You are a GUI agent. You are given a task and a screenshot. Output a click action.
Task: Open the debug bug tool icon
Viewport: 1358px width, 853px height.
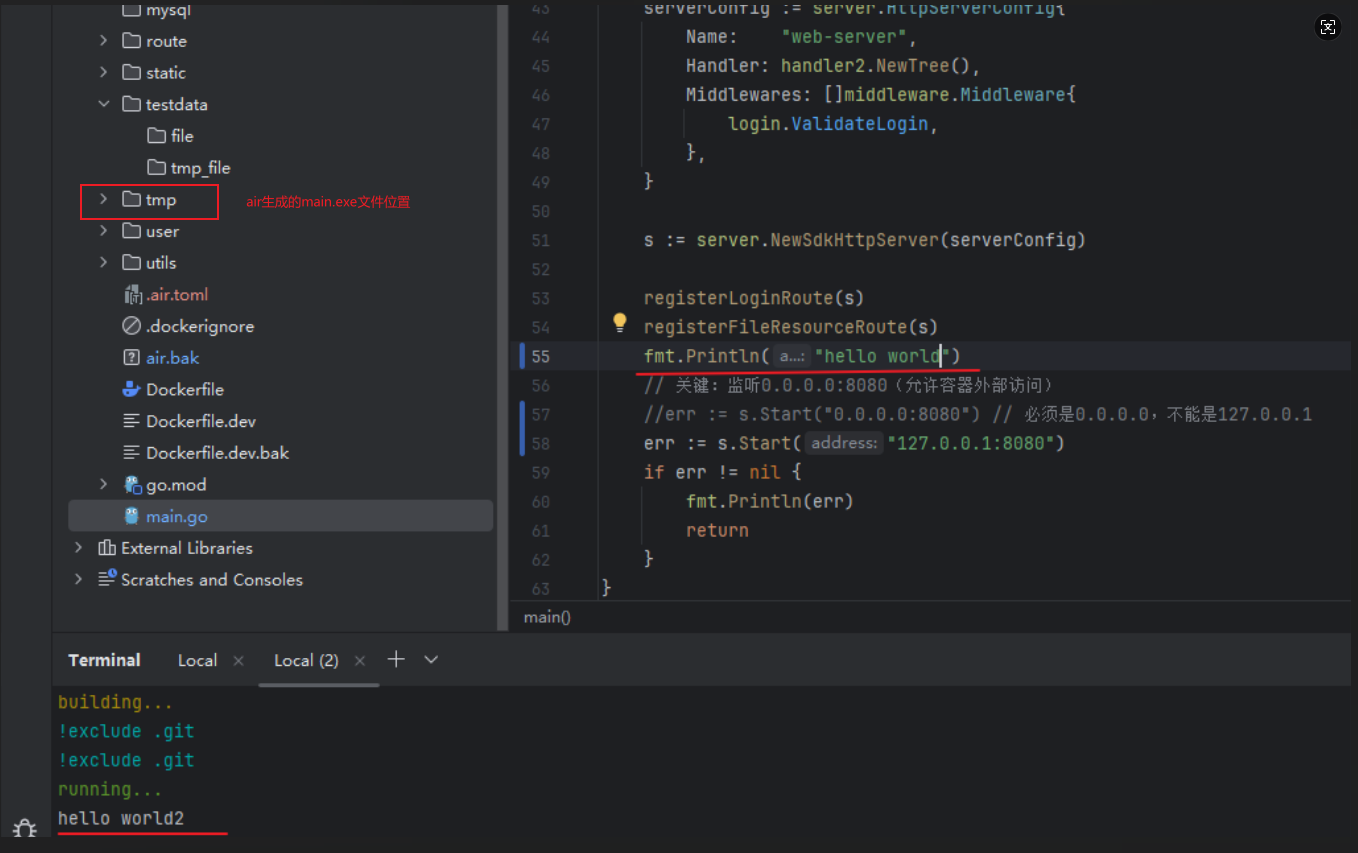(x=25, y=830)
